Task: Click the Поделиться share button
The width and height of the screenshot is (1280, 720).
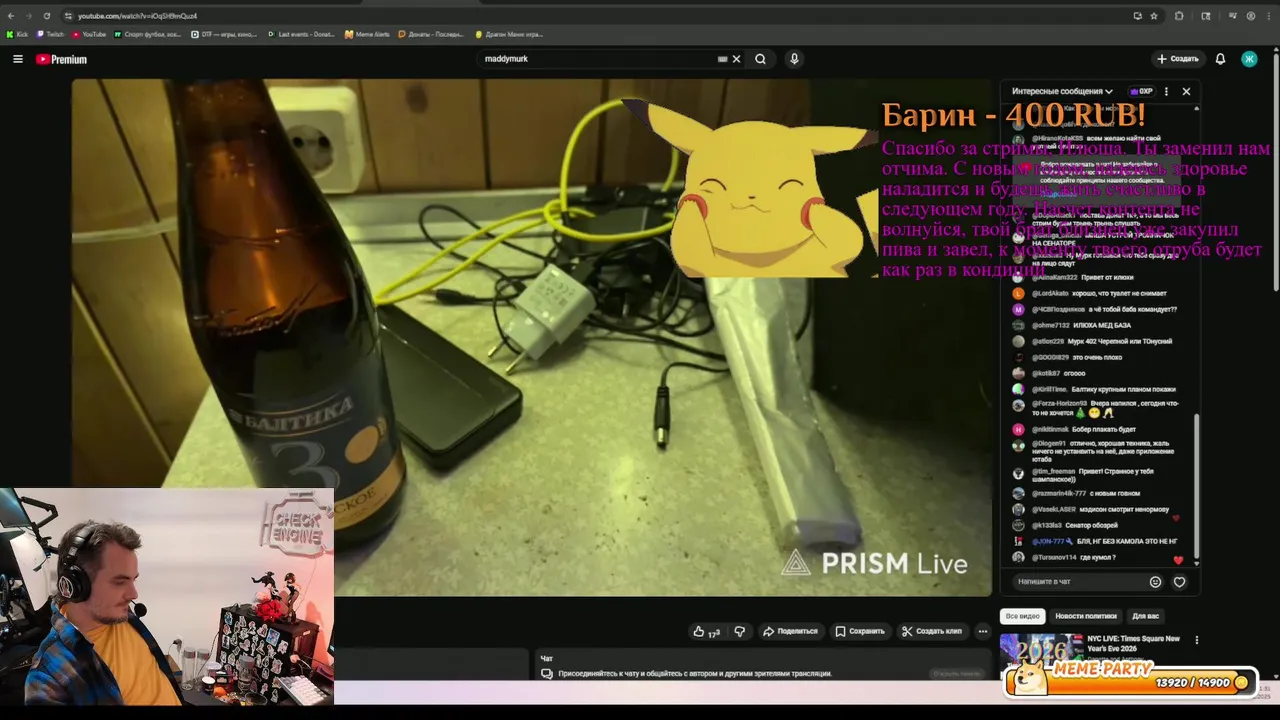Action: pyautogui.click(x=790, y=631)
